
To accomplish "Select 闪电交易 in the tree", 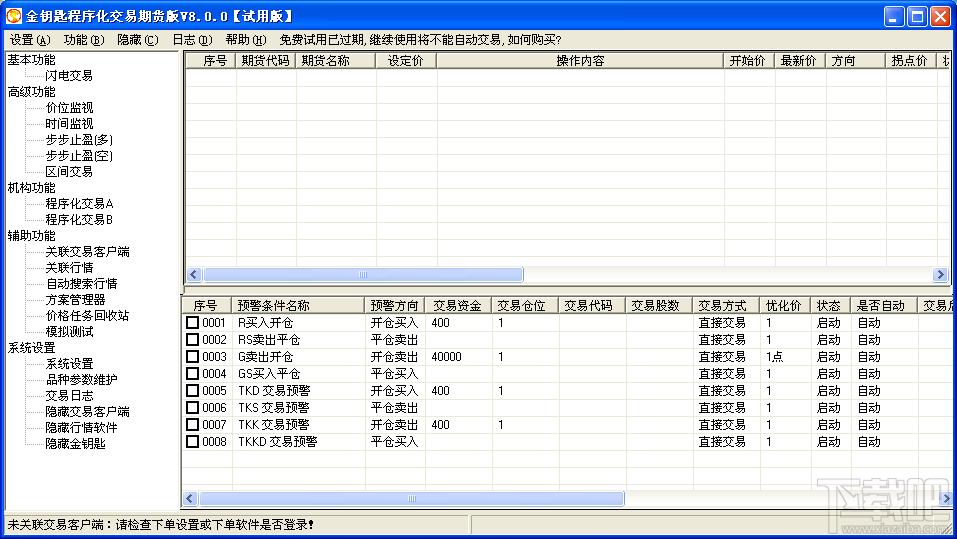I will pos(69,76).
